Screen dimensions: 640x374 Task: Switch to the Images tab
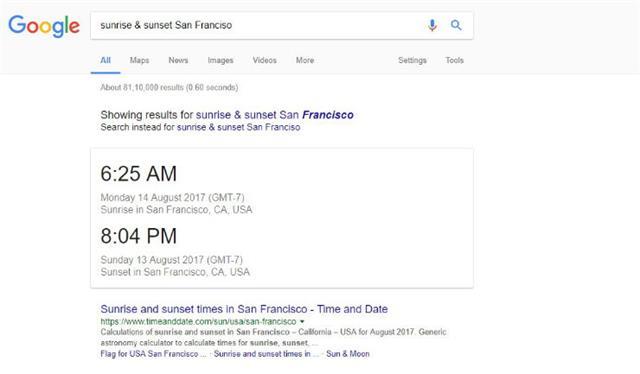point(220,60)
